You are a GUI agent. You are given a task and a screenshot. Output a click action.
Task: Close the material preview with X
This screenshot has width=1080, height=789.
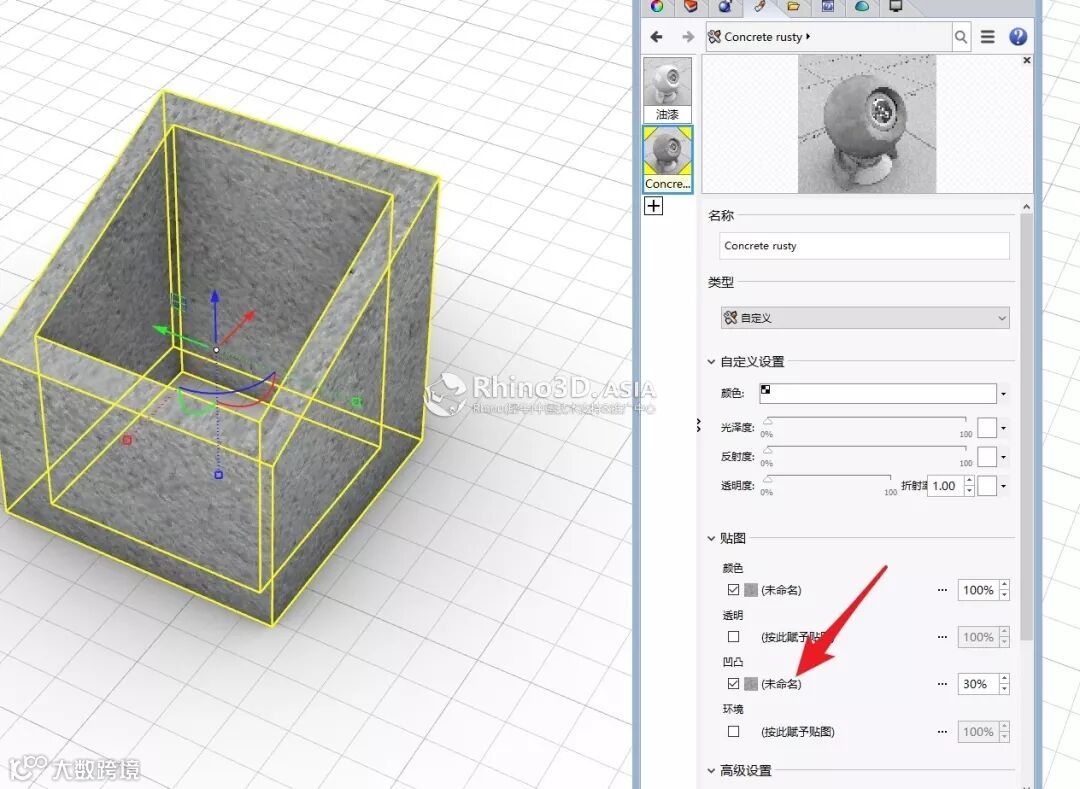[x=1027, y=61]
